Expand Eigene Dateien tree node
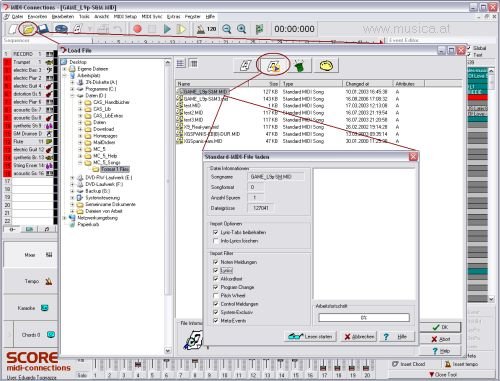 pos(65,69)
